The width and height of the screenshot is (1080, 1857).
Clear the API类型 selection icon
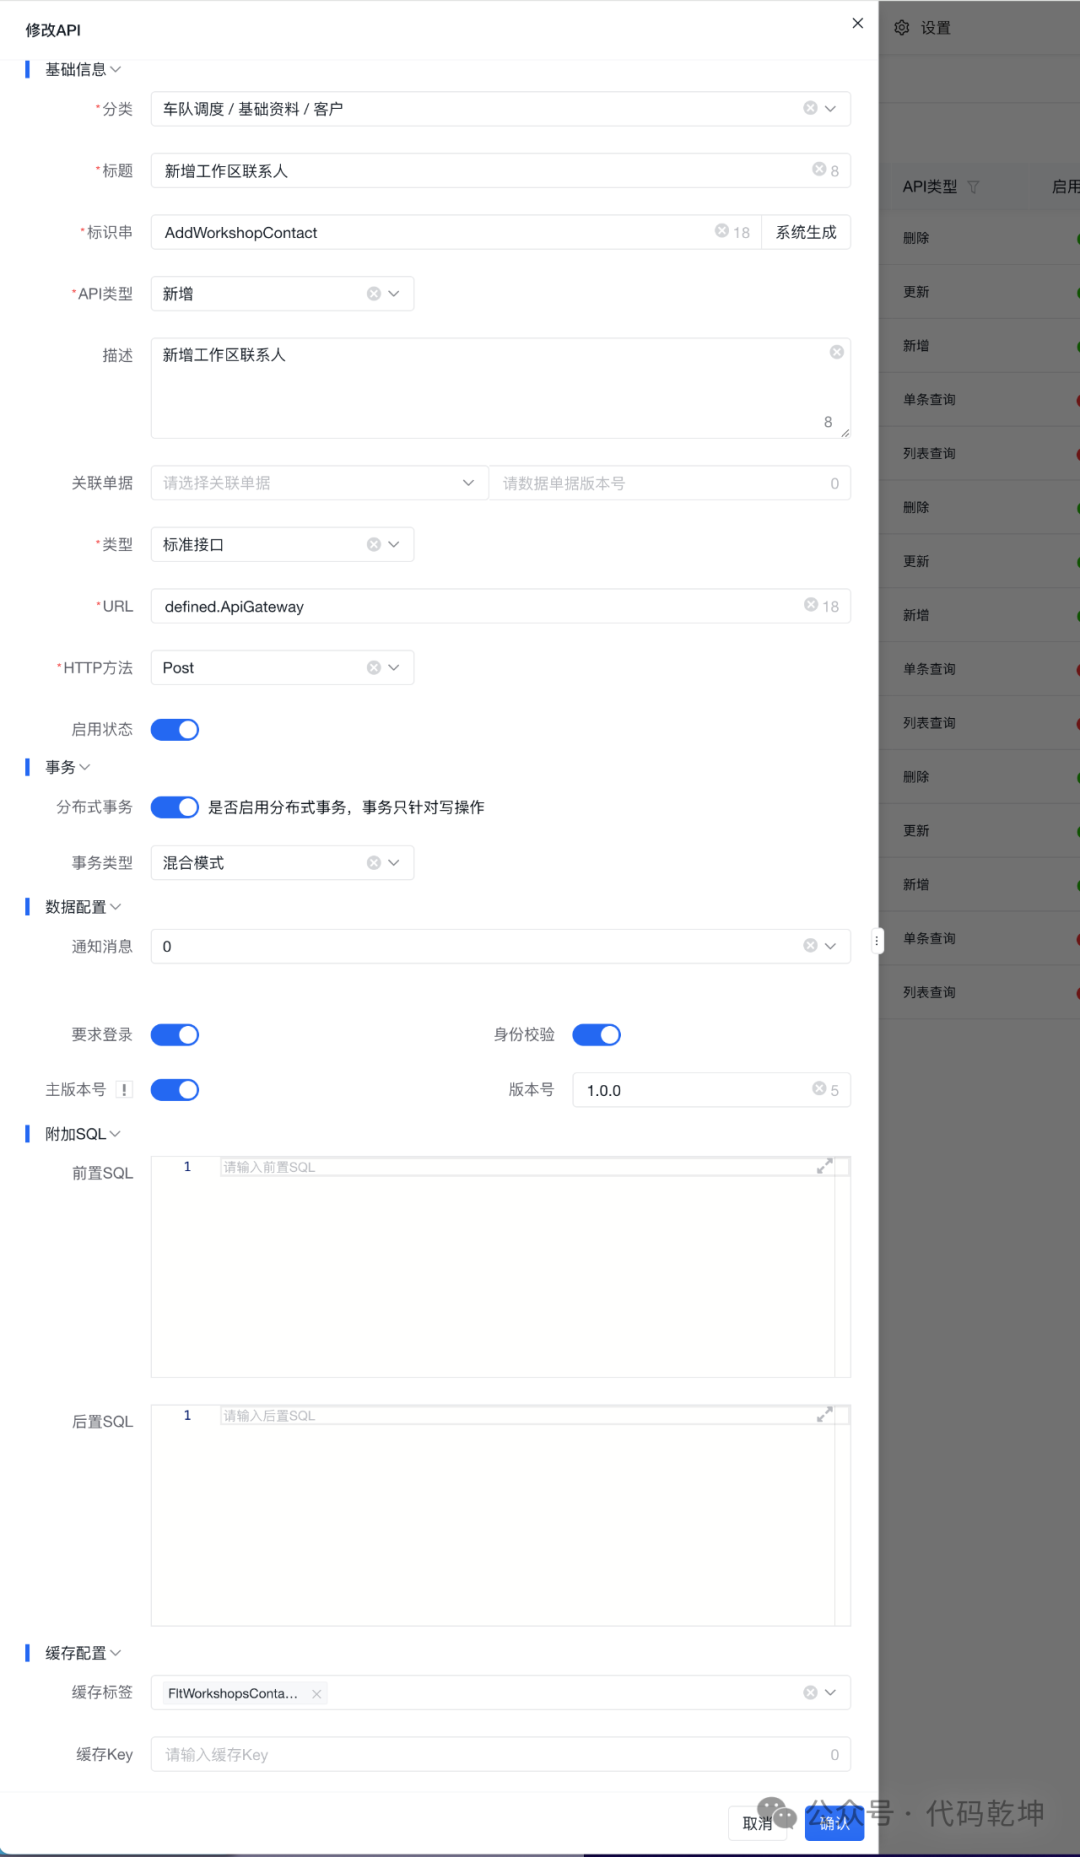point(373,293)
